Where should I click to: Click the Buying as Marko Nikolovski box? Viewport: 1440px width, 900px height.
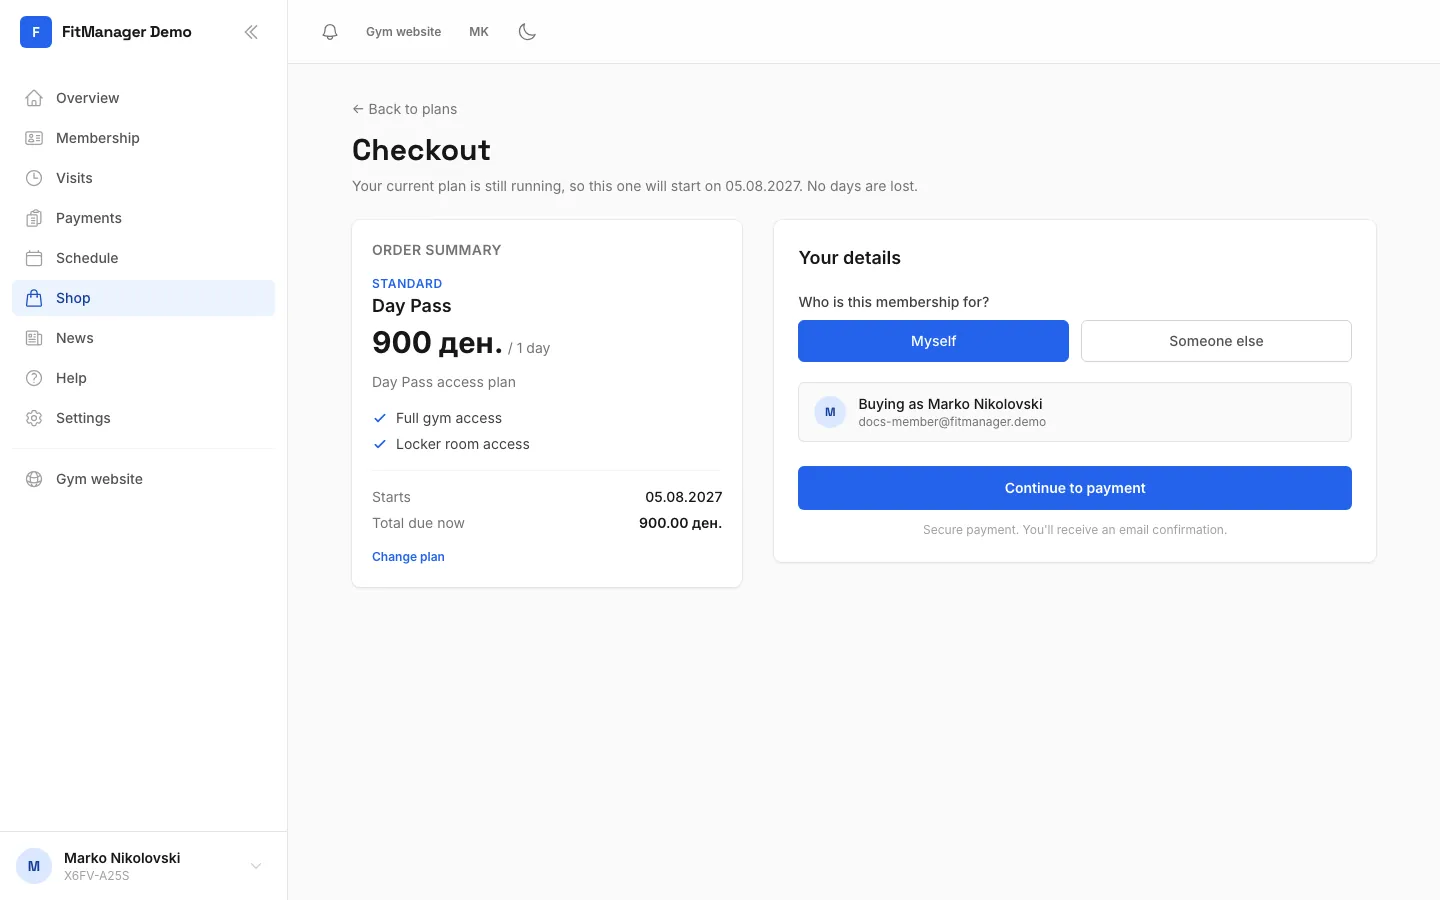tap(1075, 412)
